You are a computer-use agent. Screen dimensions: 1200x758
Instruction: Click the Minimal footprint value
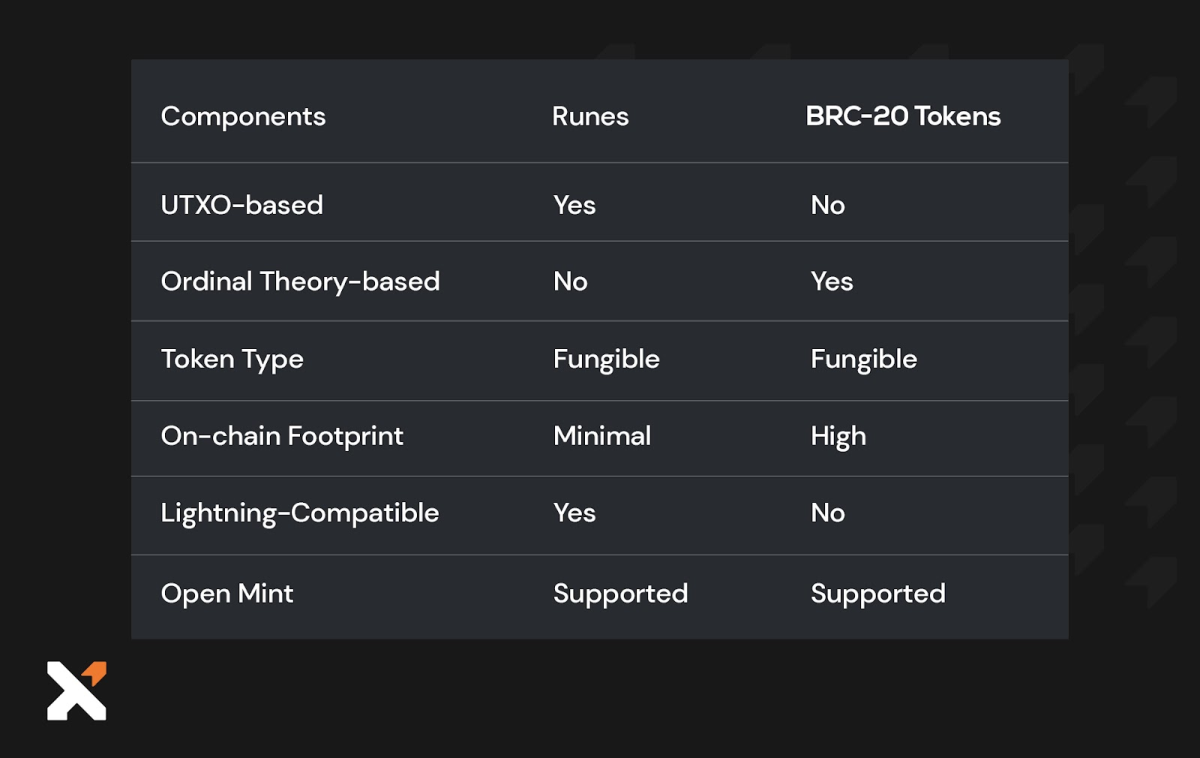point(602,436)
